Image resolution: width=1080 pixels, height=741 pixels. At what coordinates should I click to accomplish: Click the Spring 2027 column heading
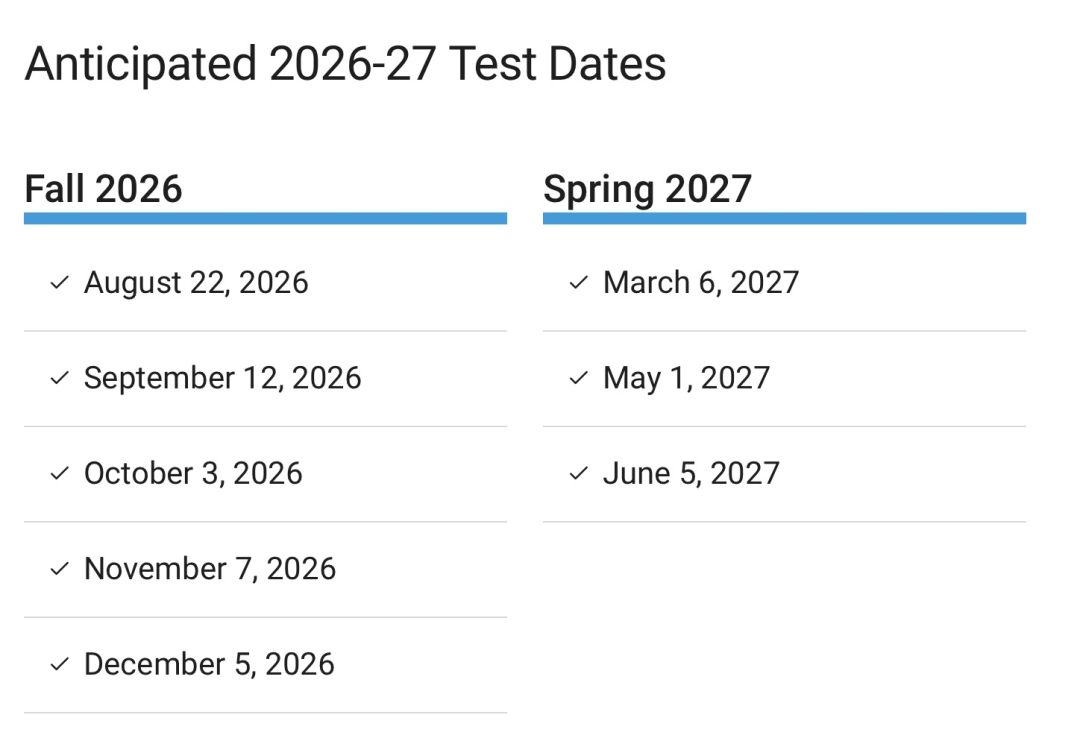click(x=647, y=189)
